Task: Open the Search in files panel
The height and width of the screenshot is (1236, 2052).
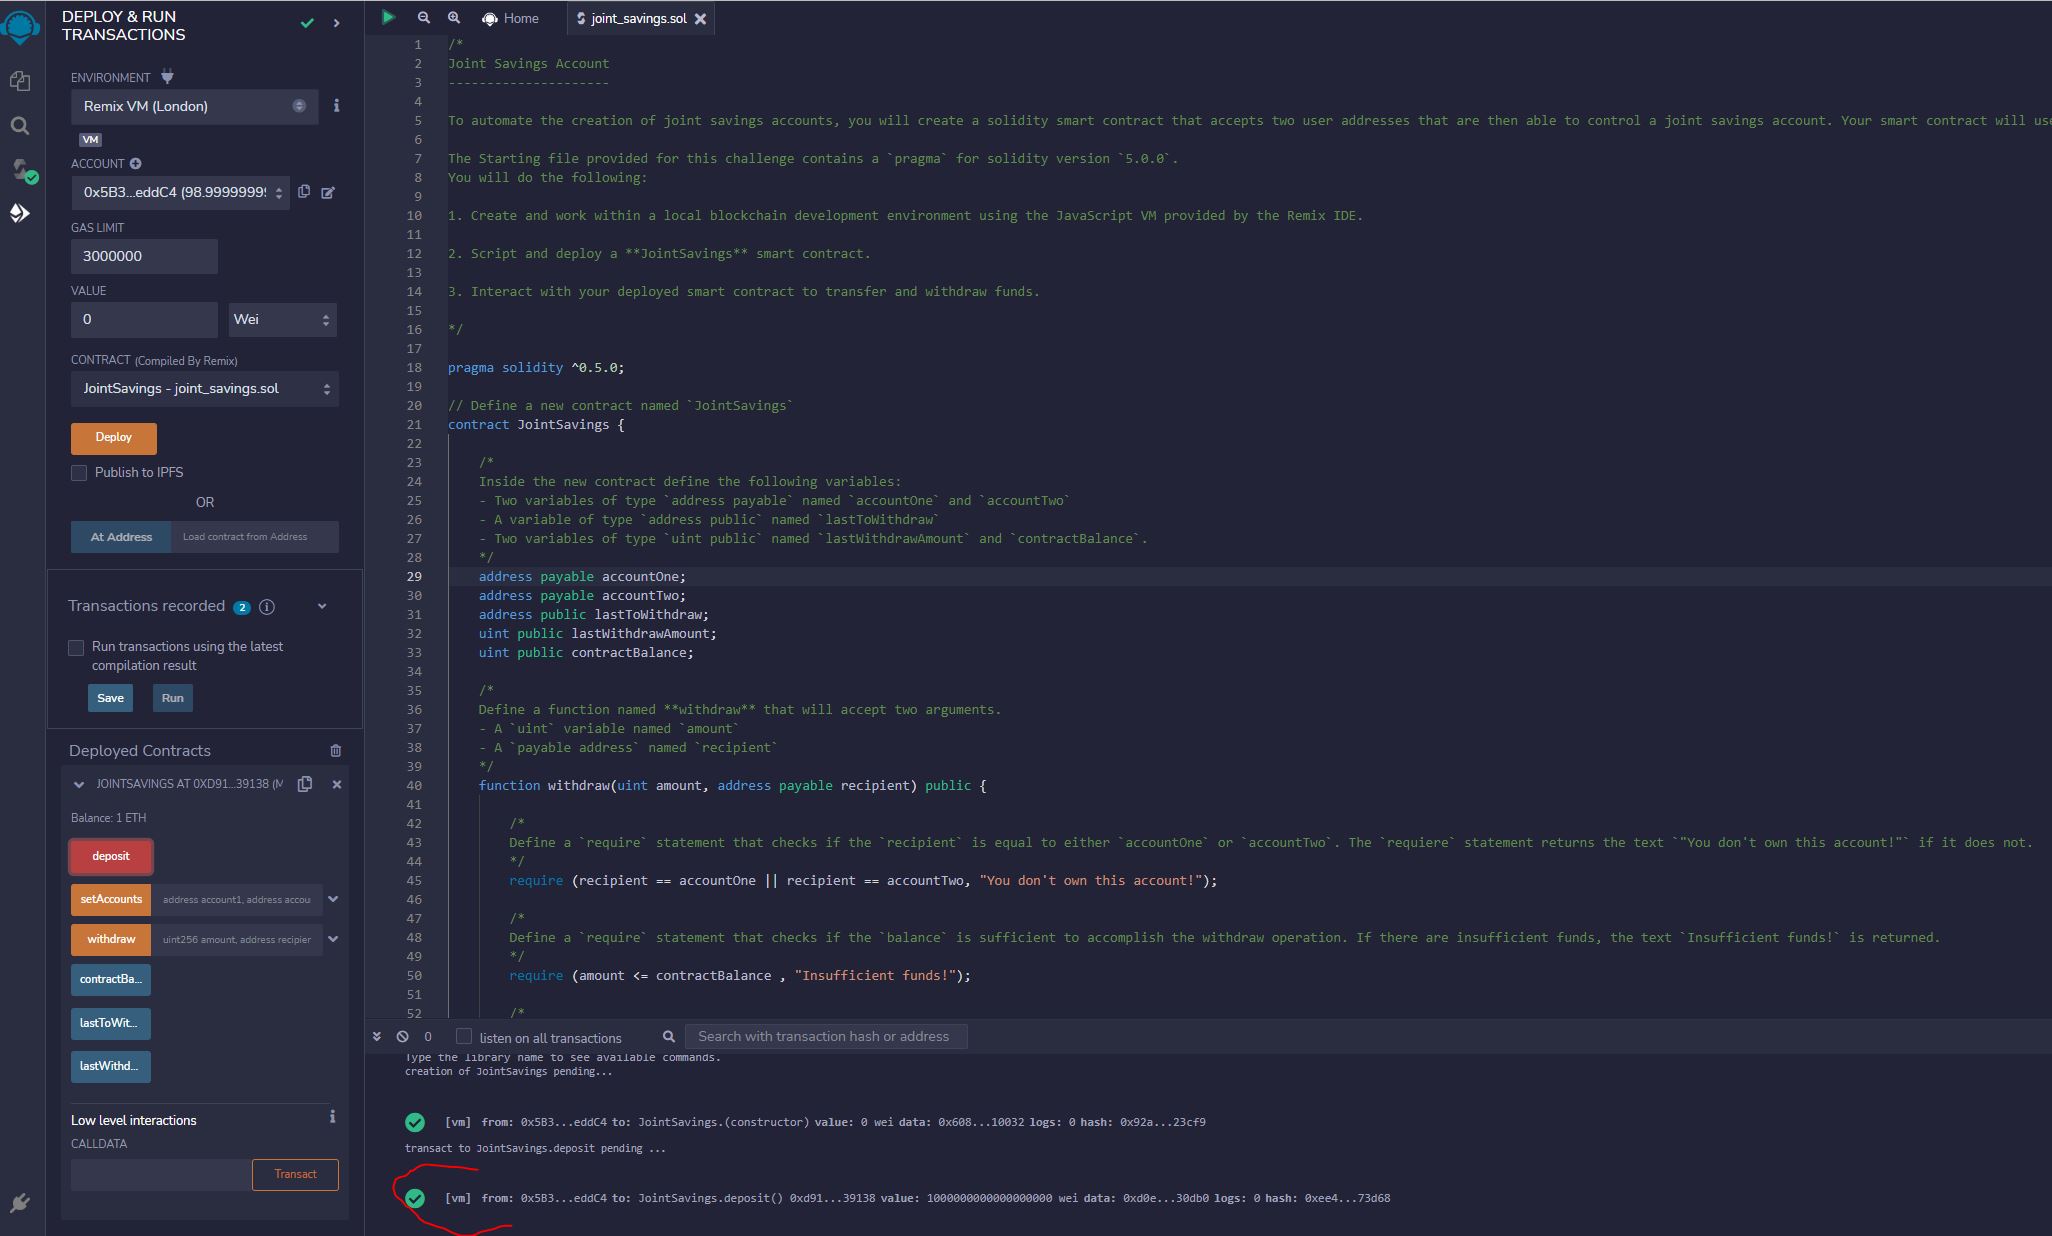Action: pos(20,126)
